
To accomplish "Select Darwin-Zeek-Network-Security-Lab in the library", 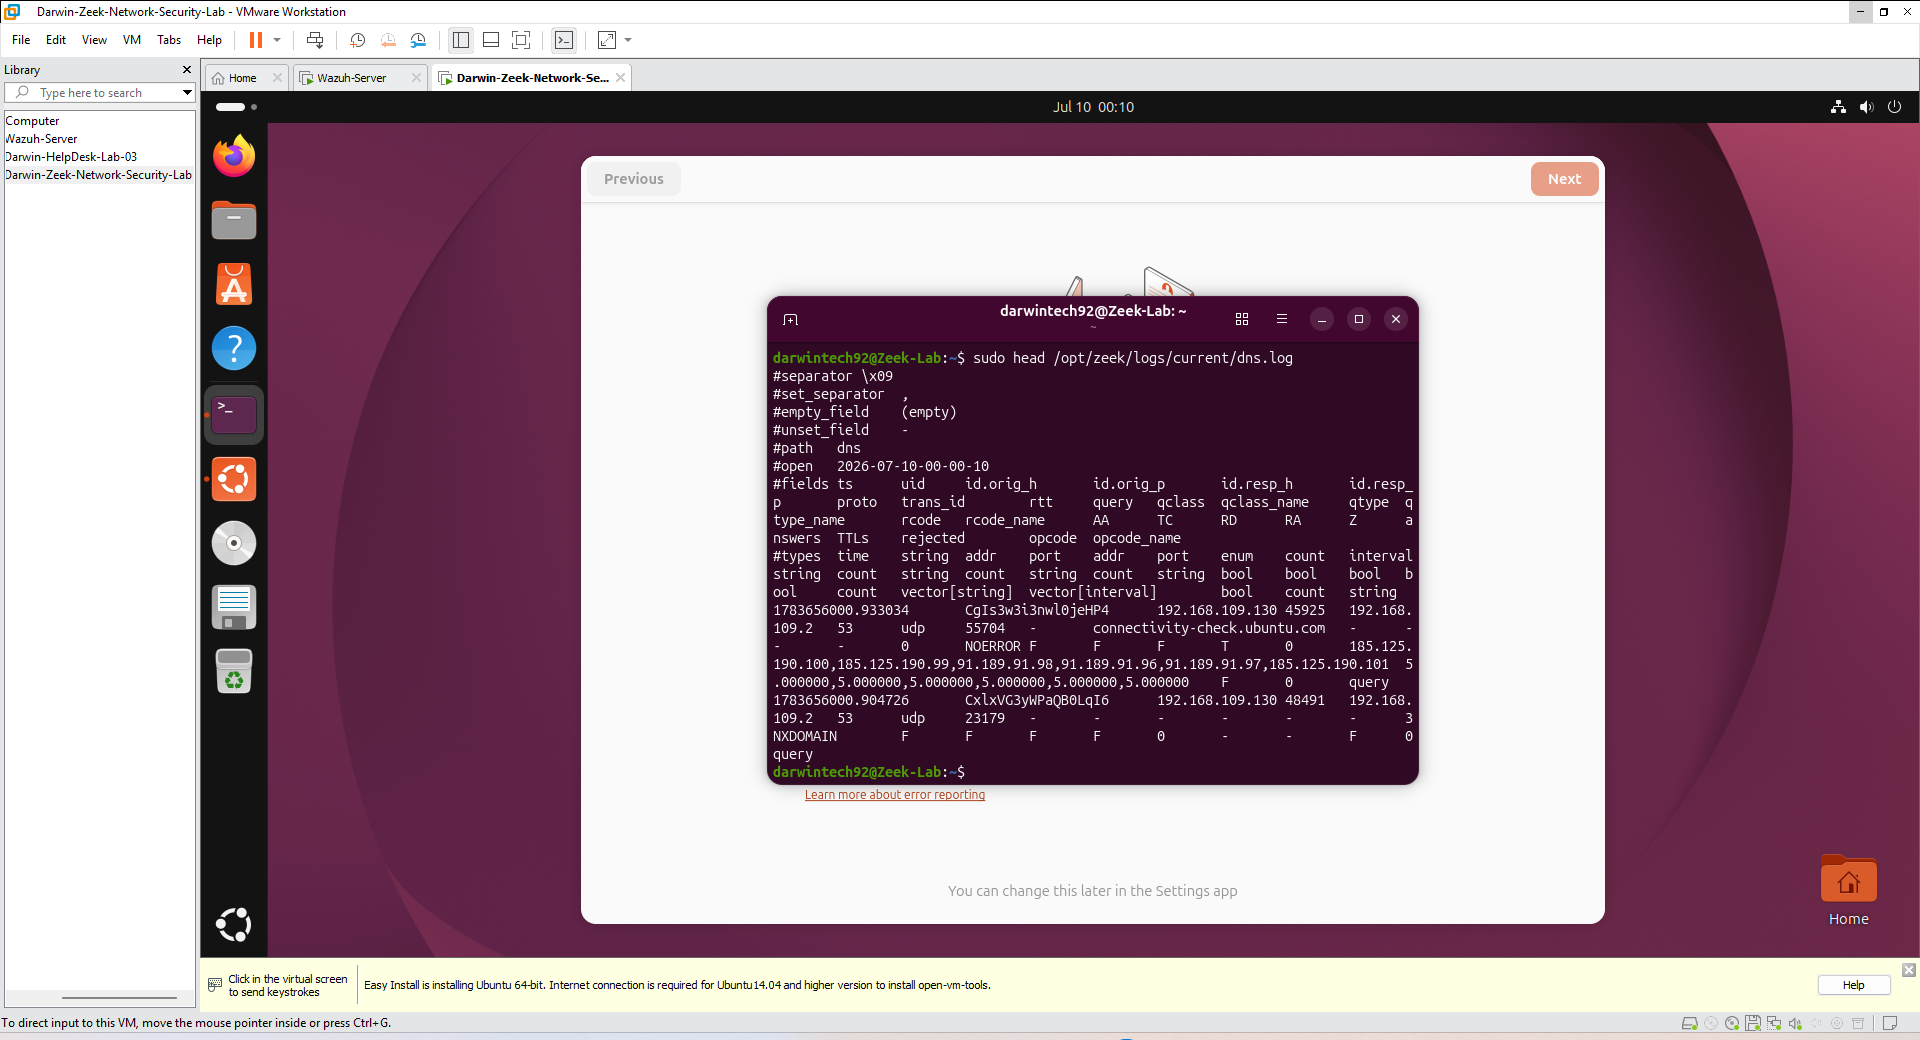I will (x=98, y=175).
